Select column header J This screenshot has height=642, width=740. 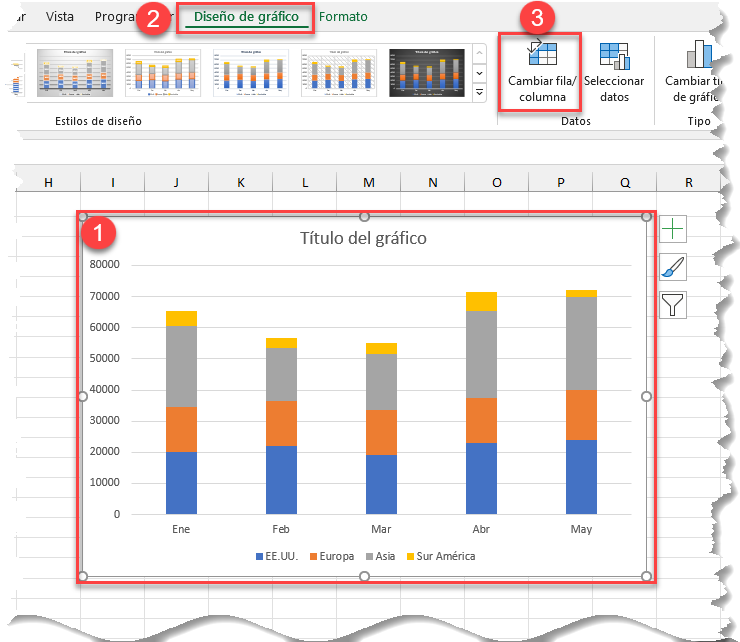pyautogui.click(x=177, y=183)
